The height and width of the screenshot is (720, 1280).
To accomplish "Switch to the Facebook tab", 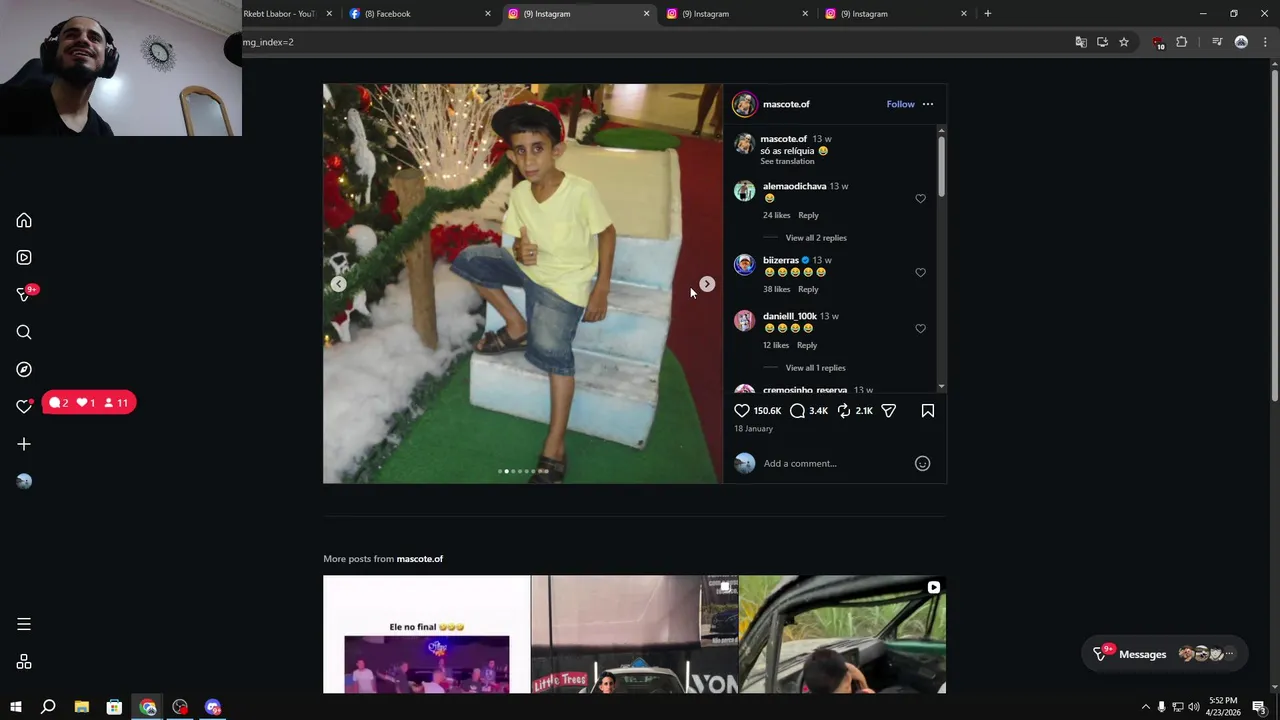I will pos(421,14).
